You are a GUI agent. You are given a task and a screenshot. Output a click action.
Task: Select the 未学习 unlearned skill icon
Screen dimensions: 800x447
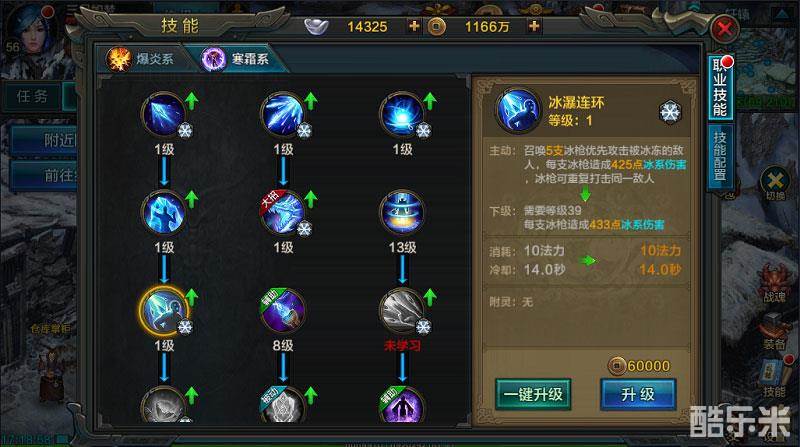pyautogui.click(x=402, y=310)
